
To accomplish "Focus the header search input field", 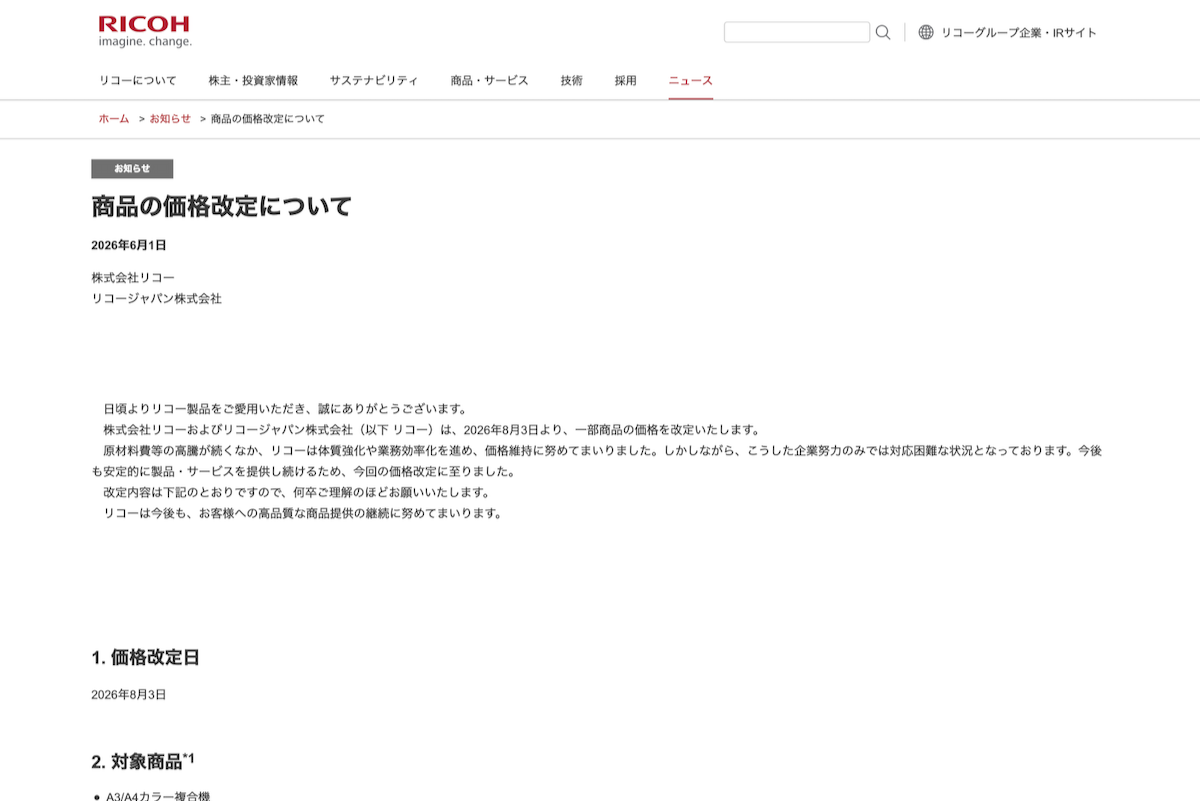I will tap(797, 32).
